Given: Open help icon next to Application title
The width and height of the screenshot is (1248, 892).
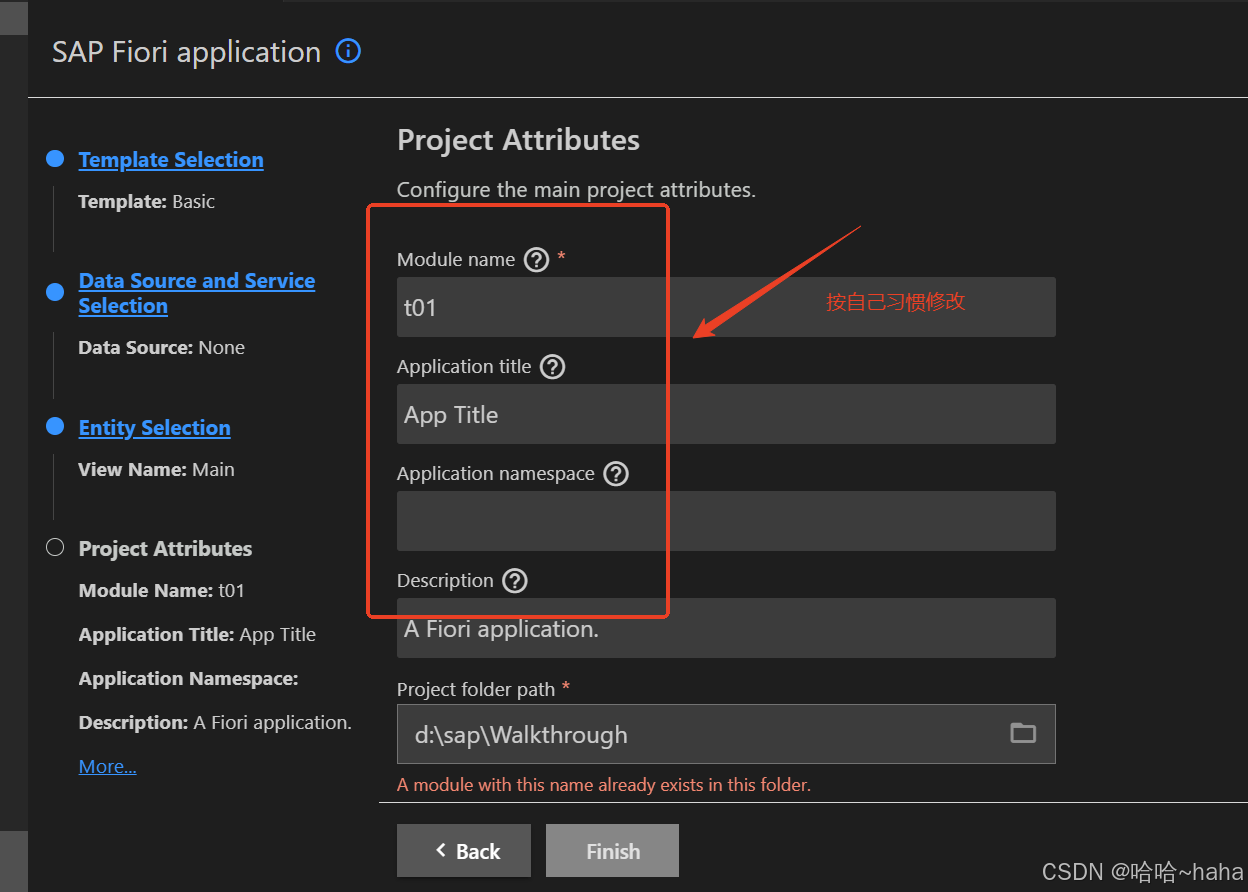Looking at the screenshot, I should (x=552, y=367).
